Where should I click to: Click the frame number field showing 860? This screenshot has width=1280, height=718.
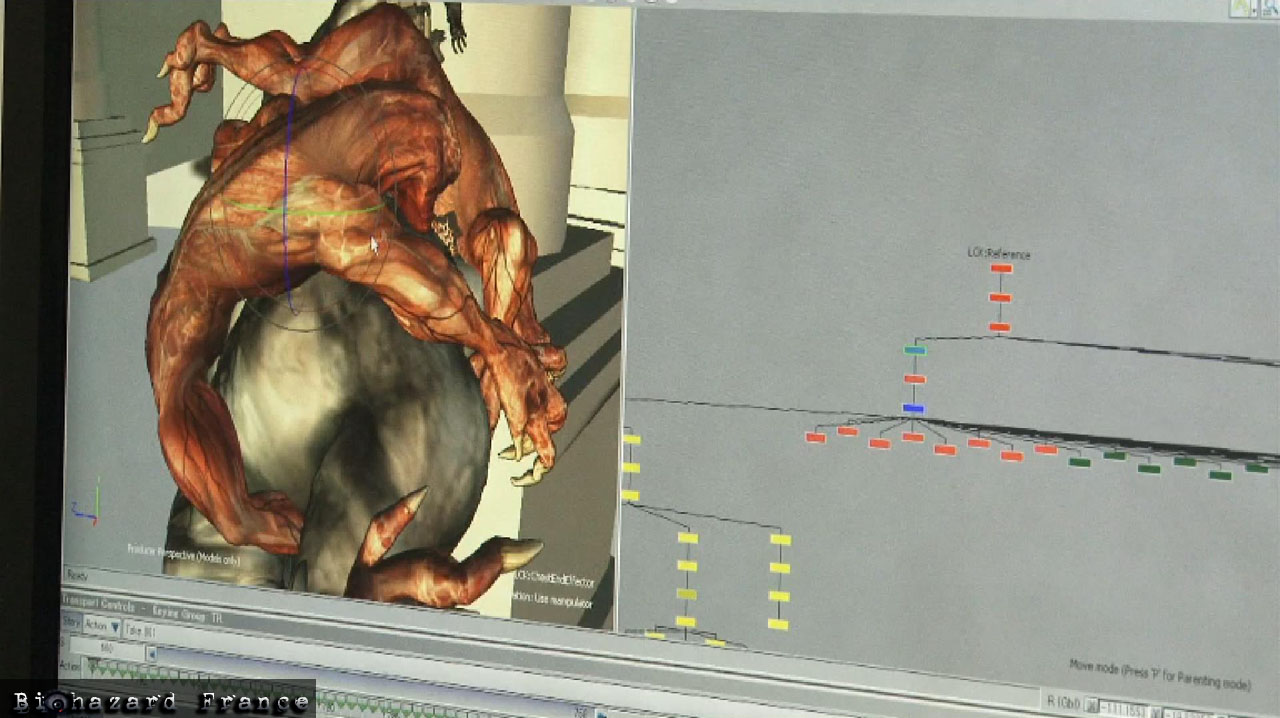(x=106, y=649)
